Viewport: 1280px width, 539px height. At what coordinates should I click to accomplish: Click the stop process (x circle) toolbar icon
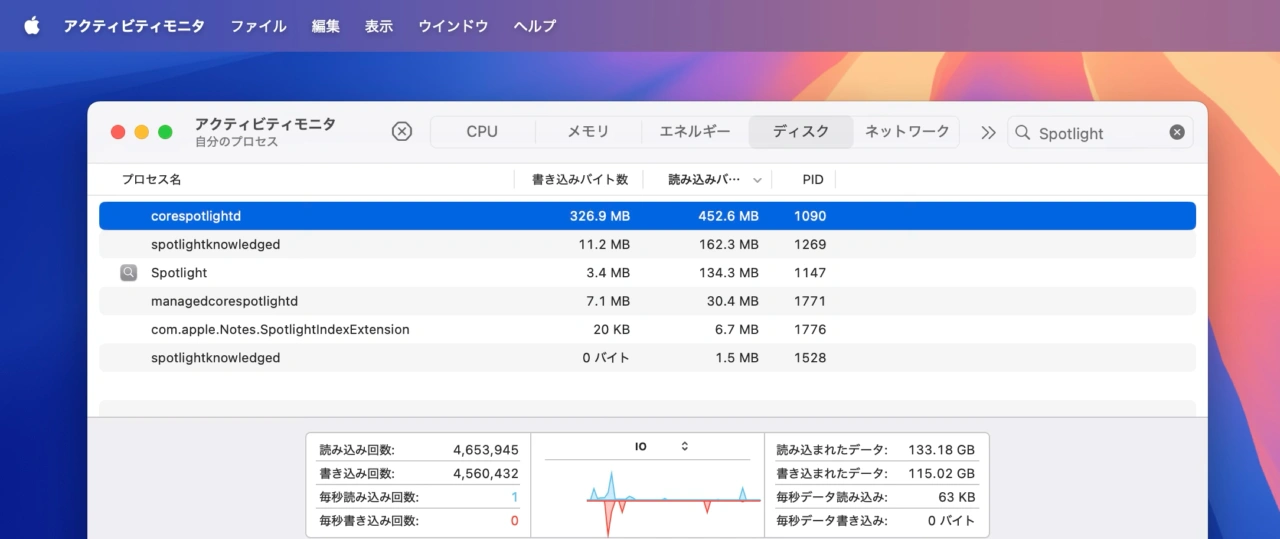click(x=401, y=132)
